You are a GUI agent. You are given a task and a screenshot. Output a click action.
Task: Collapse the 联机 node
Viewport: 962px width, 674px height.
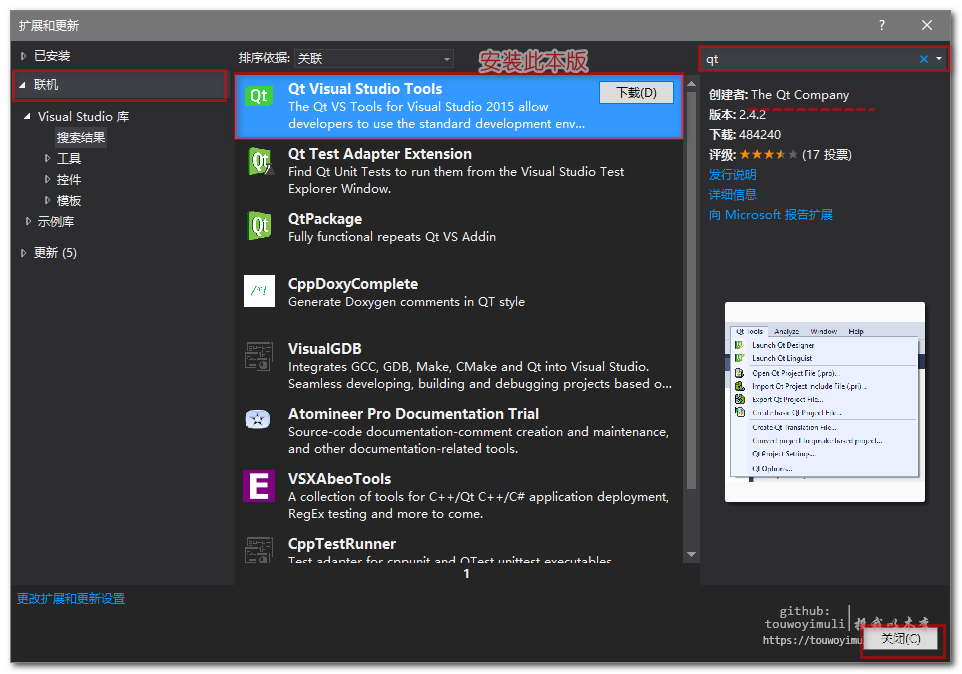[x=23, y=85]
